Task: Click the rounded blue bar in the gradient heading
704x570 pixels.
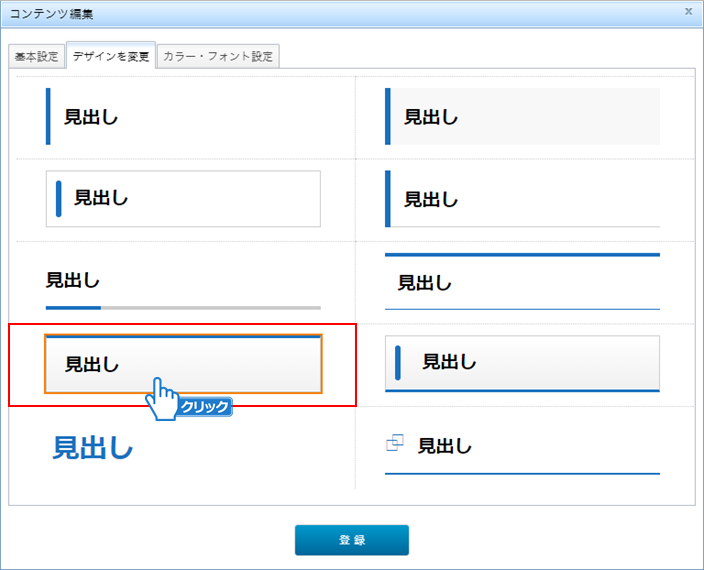Action: click(x=398, y=362)
